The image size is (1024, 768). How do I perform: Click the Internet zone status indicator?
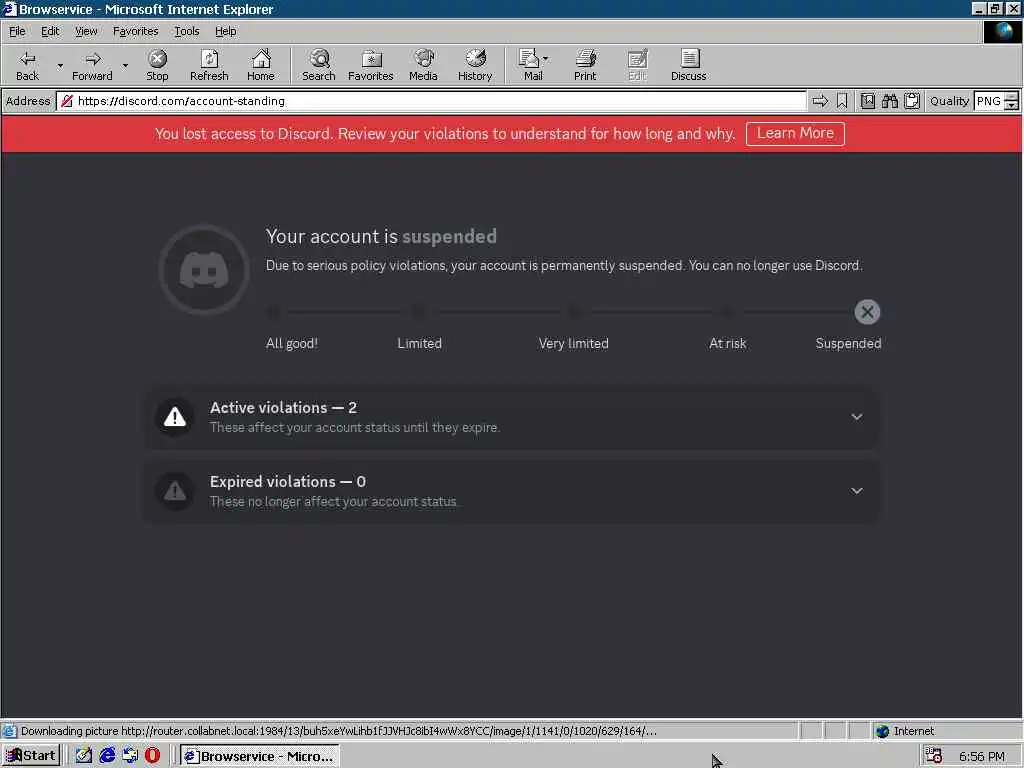pos(904,731)
